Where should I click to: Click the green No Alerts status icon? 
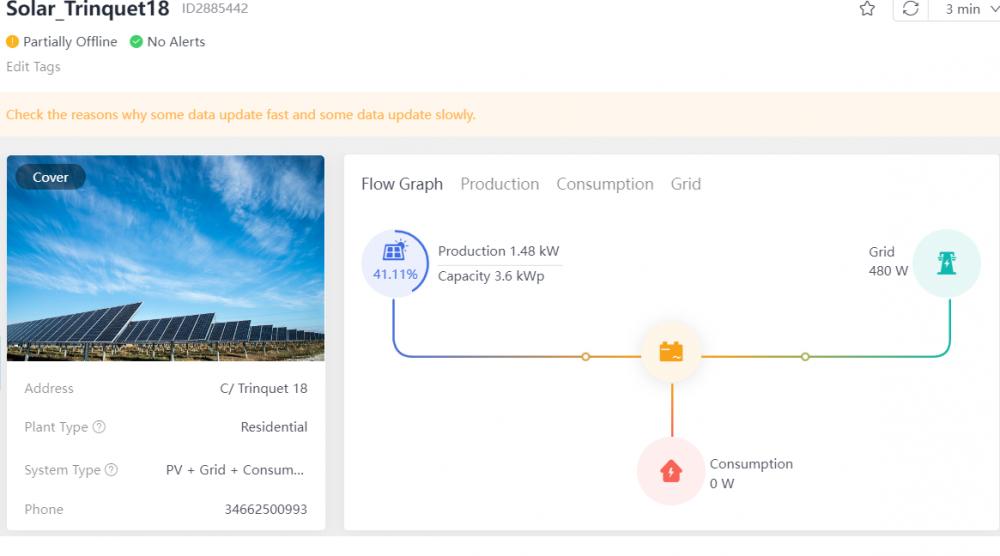pyautogui.click(x=136, y=42)
